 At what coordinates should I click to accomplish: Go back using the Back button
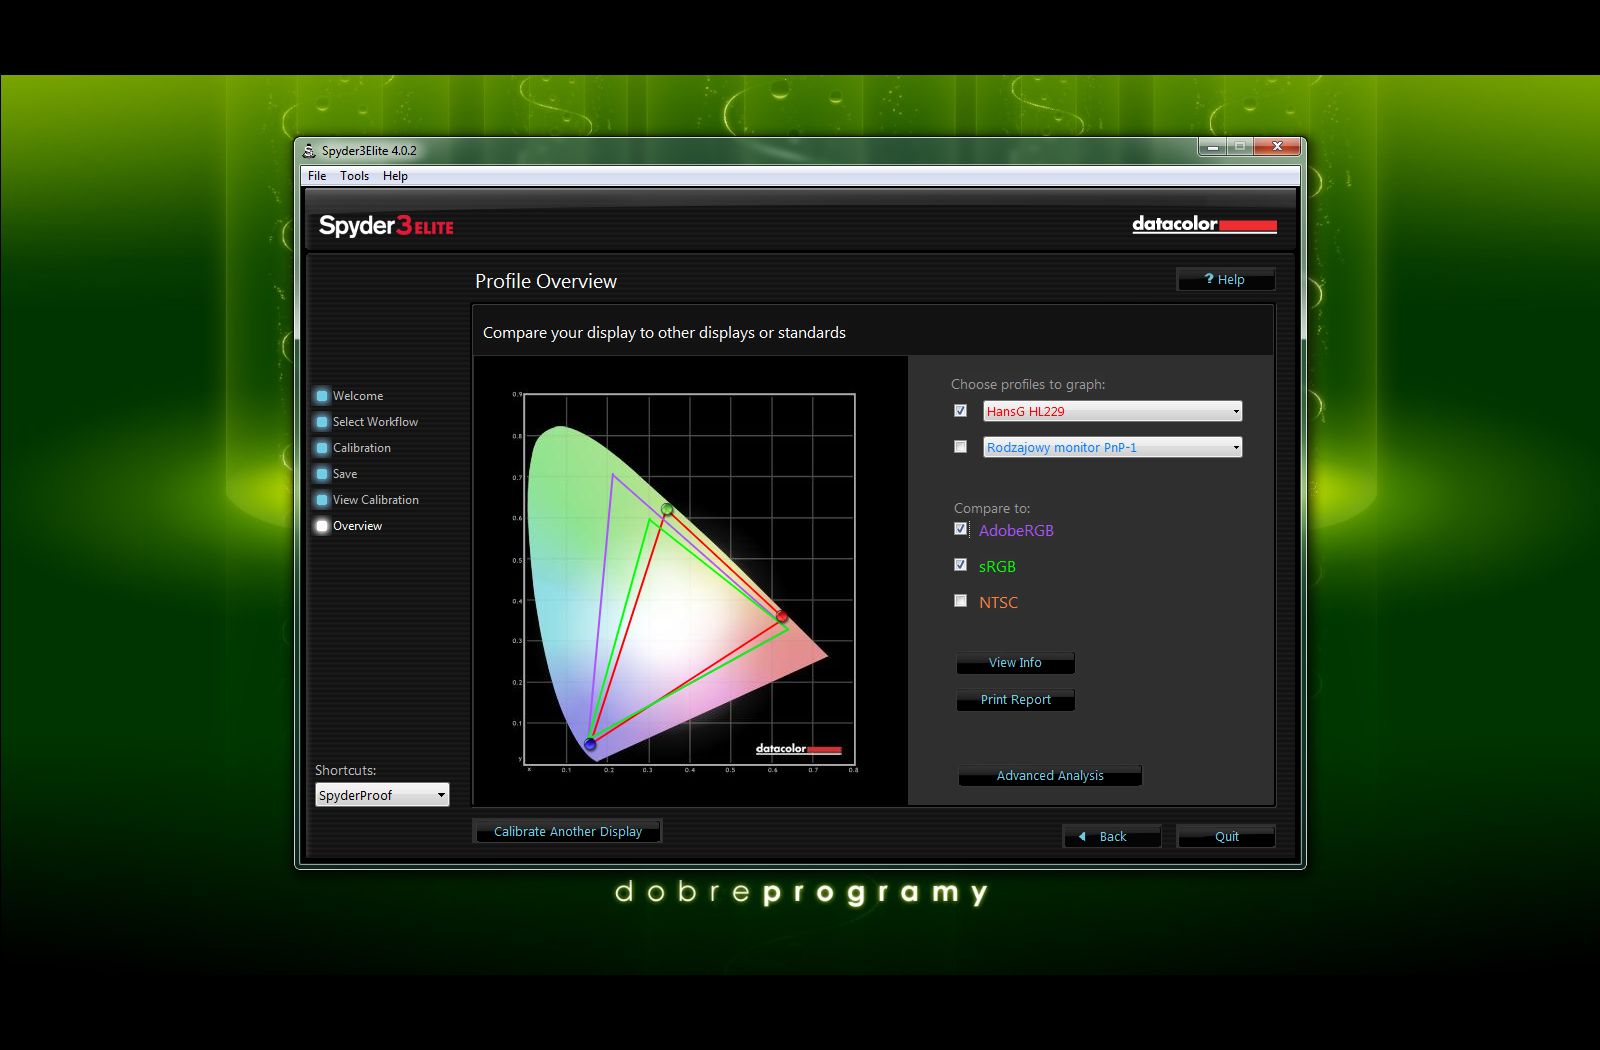(1112, 837)
